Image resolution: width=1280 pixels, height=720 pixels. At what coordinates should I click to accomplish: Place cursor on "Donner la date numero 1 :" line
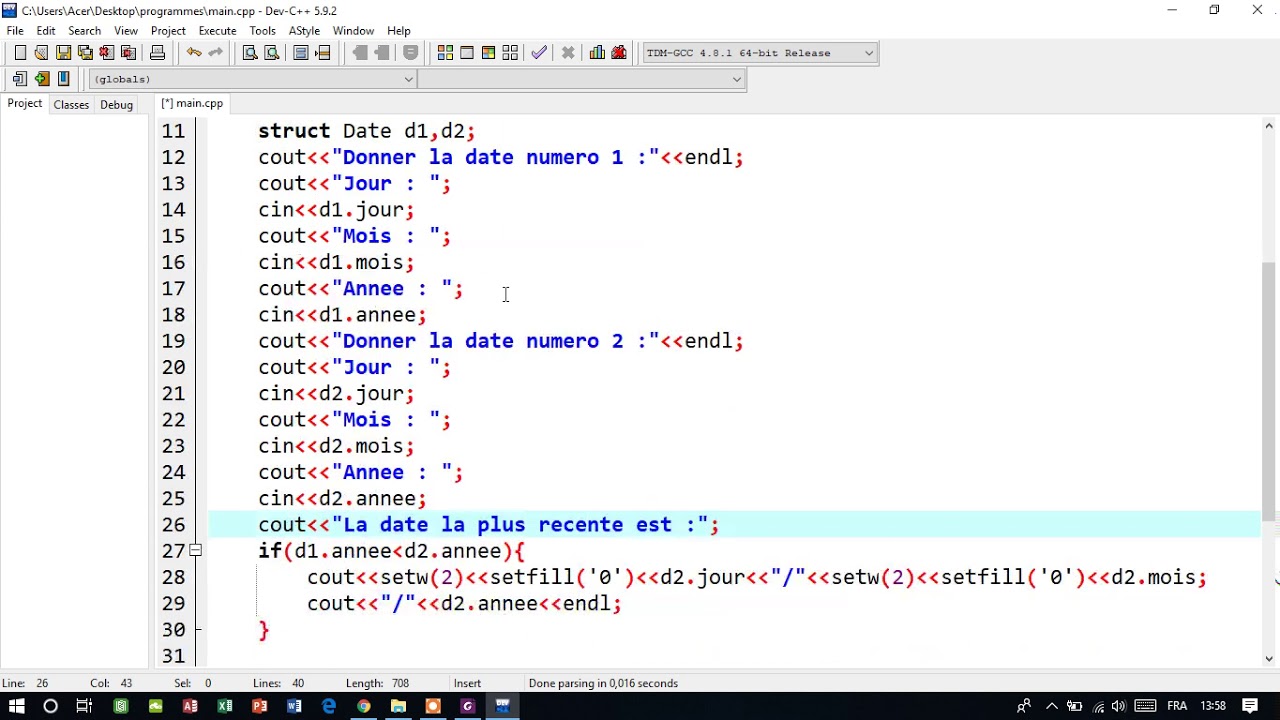(x=501, y=158)
